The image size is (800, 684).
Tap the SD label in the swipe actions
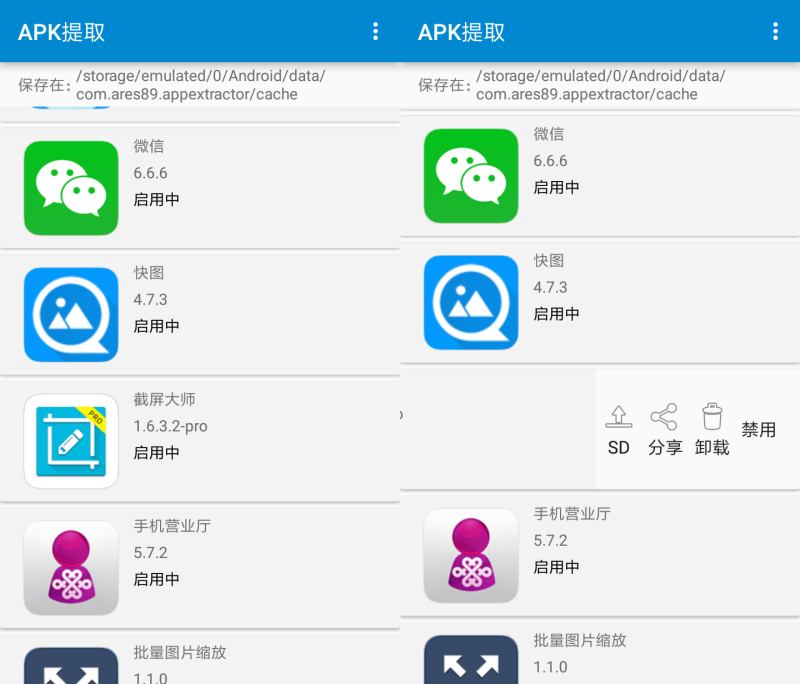pos(618,447)
